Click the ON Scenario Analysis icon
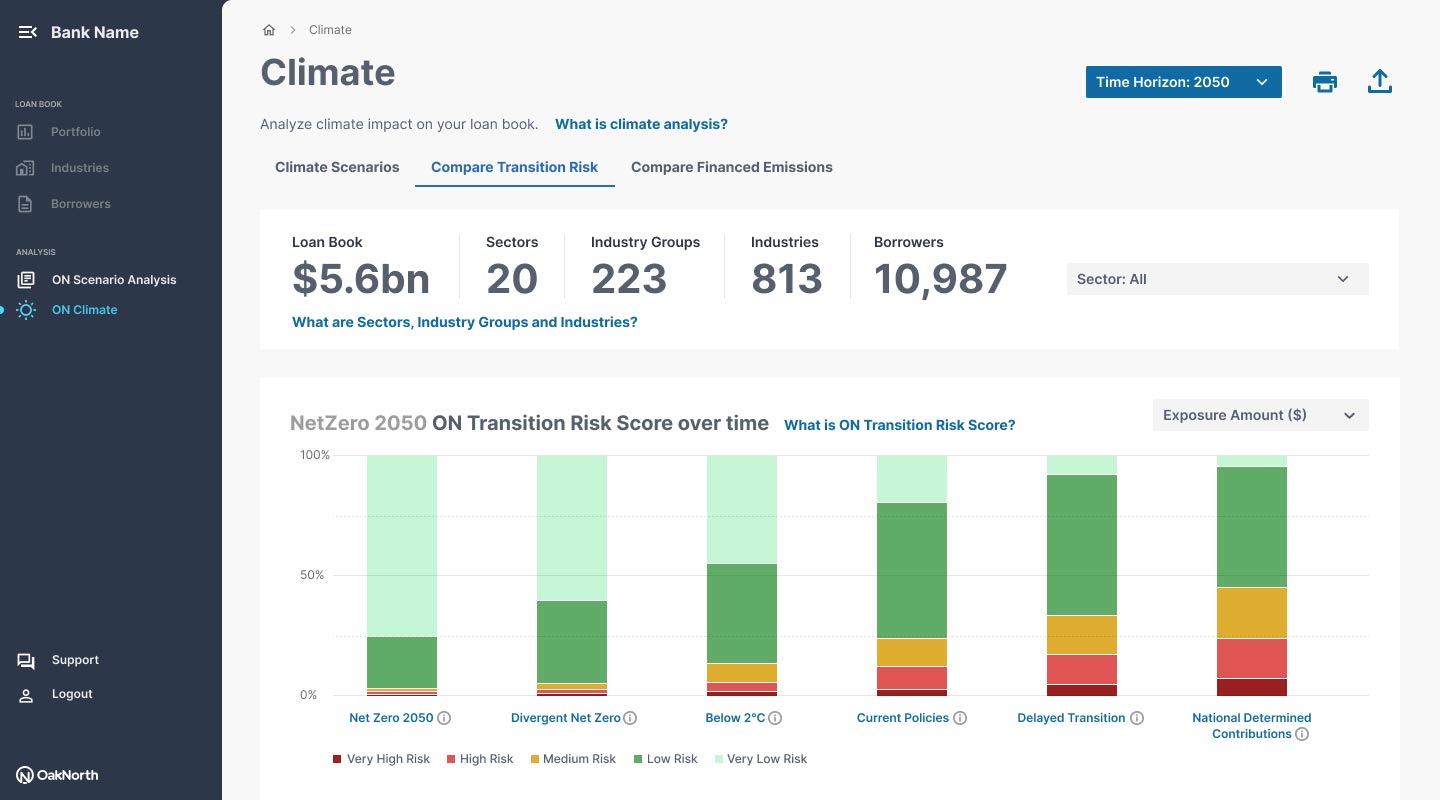Viewport: 1440px width, 800px height. click(x=26, y=280)
